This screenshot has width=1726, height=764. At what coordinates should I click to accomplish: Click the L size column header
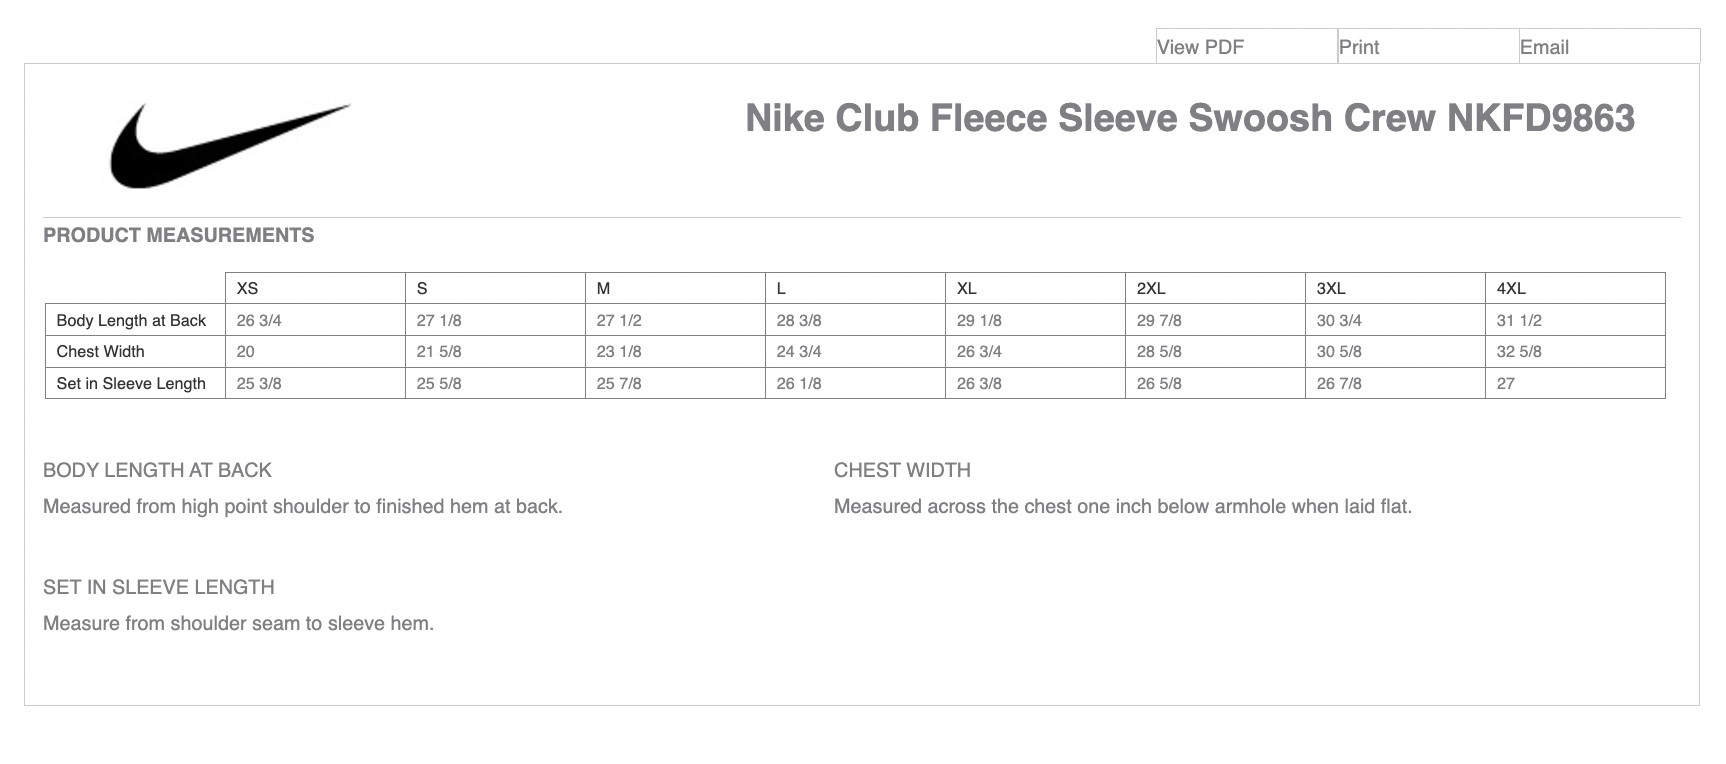click(x=781, y=288)
